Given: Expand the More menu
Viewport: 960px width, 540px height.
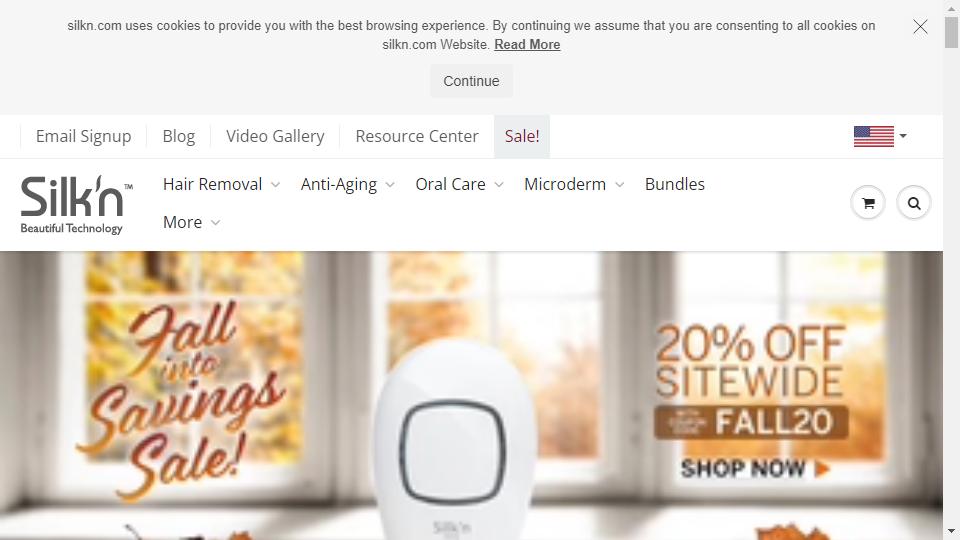Looking at the screenshot, I should [x=191, y=222].
